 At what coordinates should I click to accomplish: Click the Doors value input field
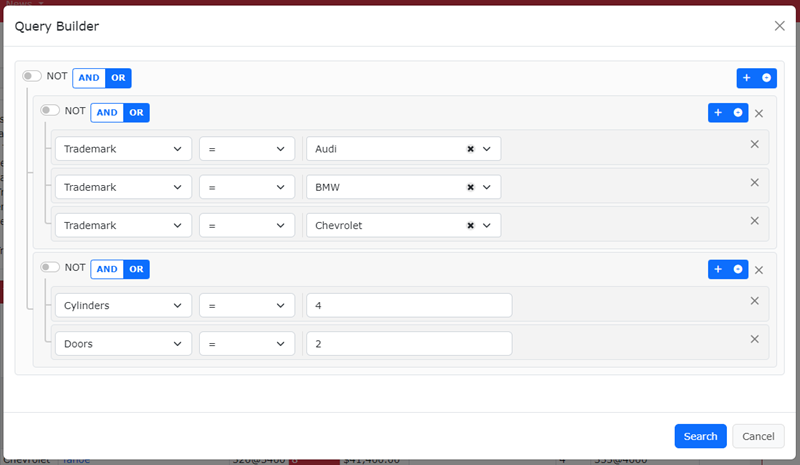tap(409, 344)
